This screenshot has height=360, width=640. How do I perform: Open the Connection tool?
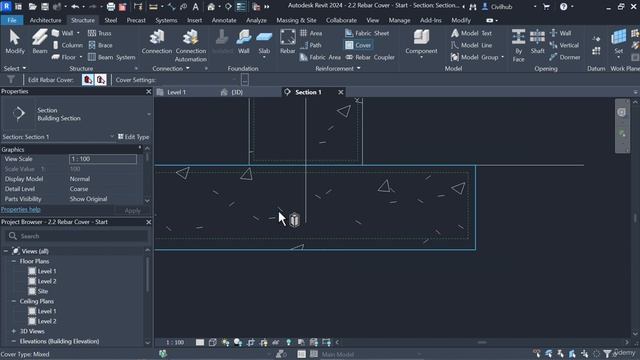pos(157,42)
